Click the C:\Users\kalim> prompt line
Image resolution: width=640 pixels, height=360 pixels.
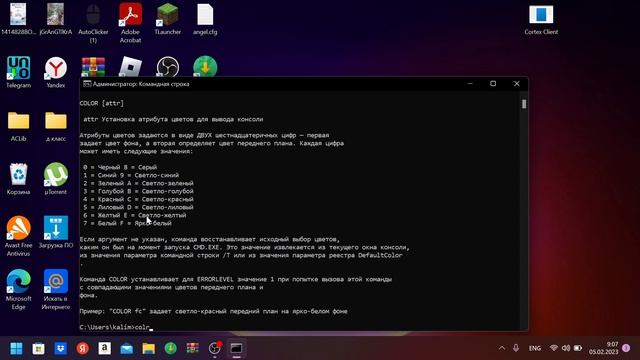[x=116, y=327]
